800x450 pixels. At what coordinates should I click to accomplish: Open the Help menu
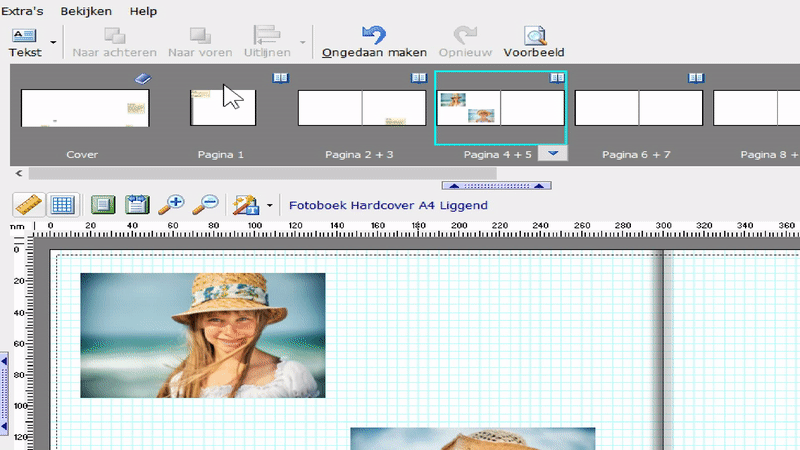[x=143, y=11]
